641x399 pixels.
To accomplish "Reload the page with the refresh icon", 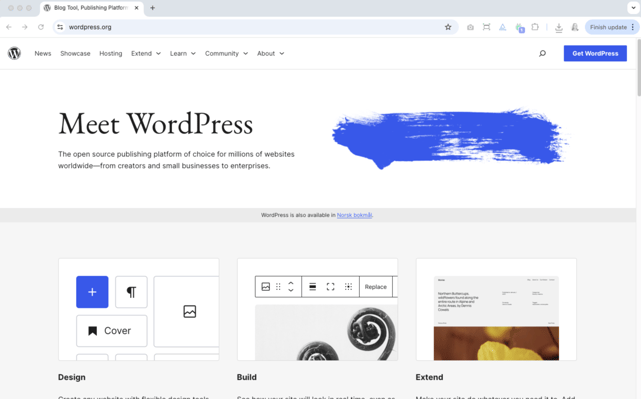I will [x=40, y=27].
